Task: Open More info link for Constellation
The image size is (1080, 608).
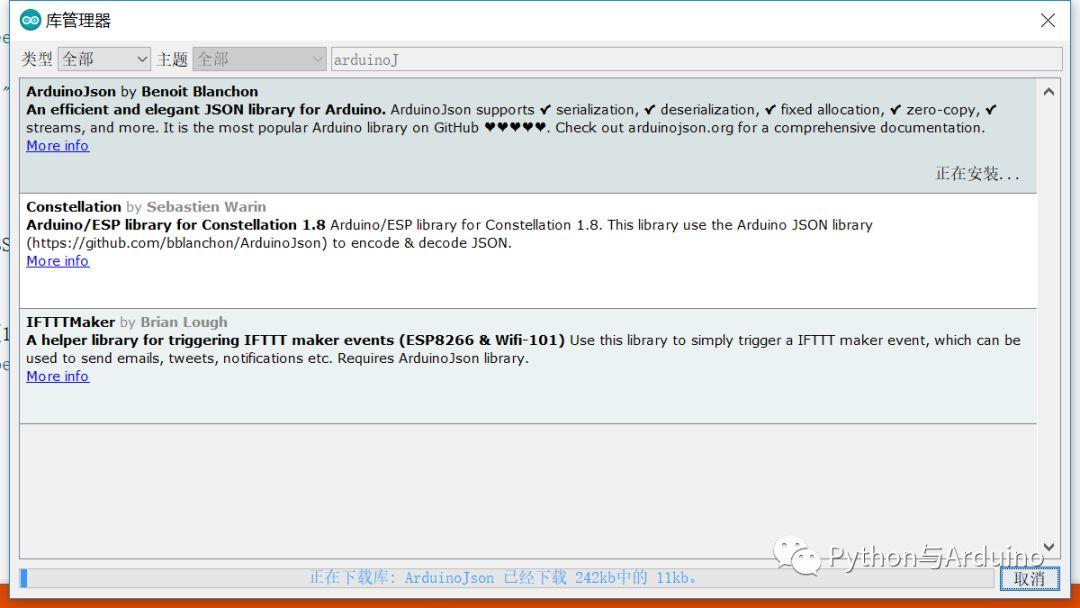Action: coord(58,261)
